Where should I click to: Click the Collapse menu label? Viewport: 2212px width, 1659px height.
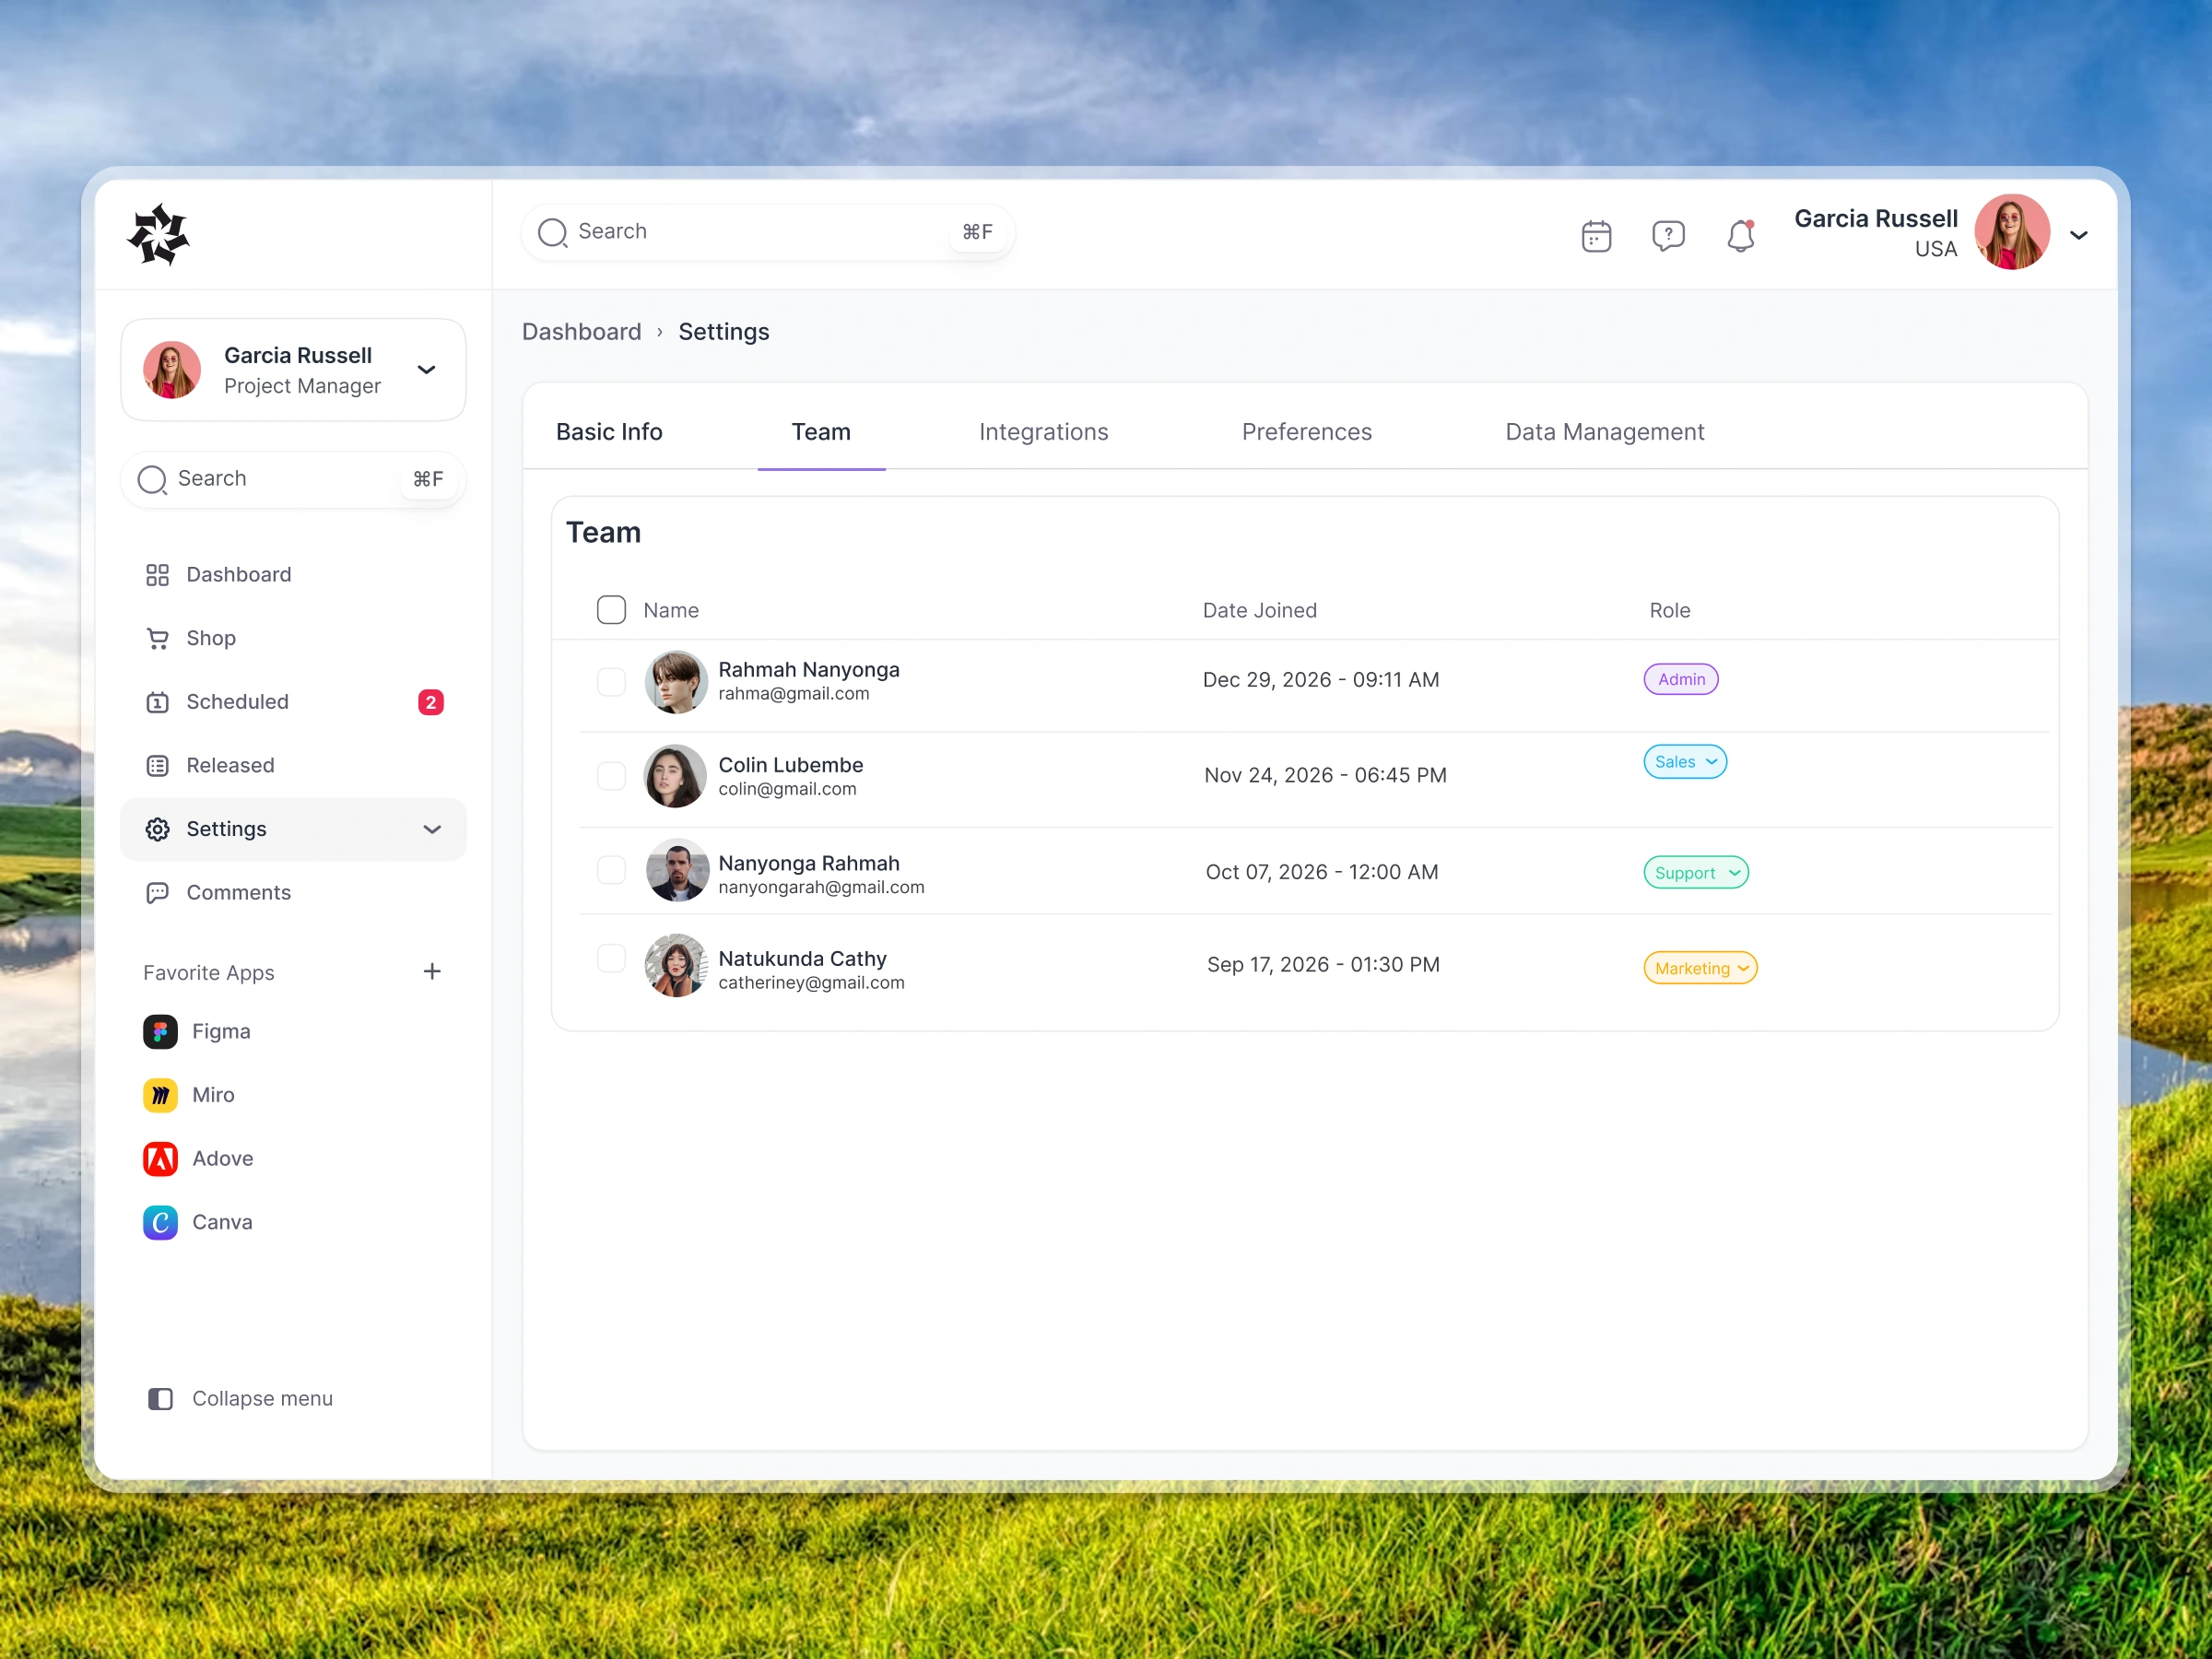[262, 1399]
